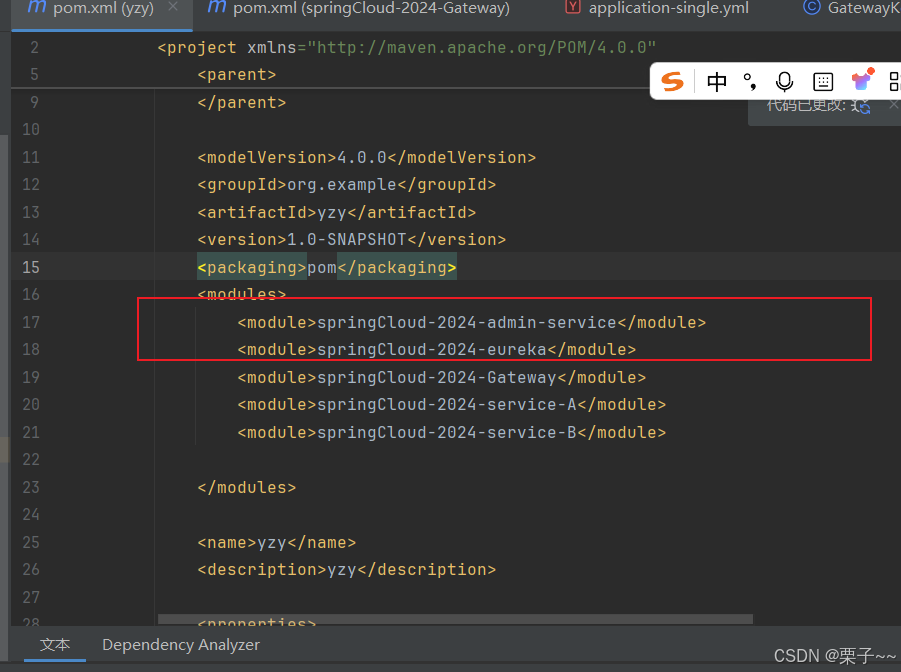Switch to the Dependency Analyzer tab
901x672 pixels.
[180, 644]
